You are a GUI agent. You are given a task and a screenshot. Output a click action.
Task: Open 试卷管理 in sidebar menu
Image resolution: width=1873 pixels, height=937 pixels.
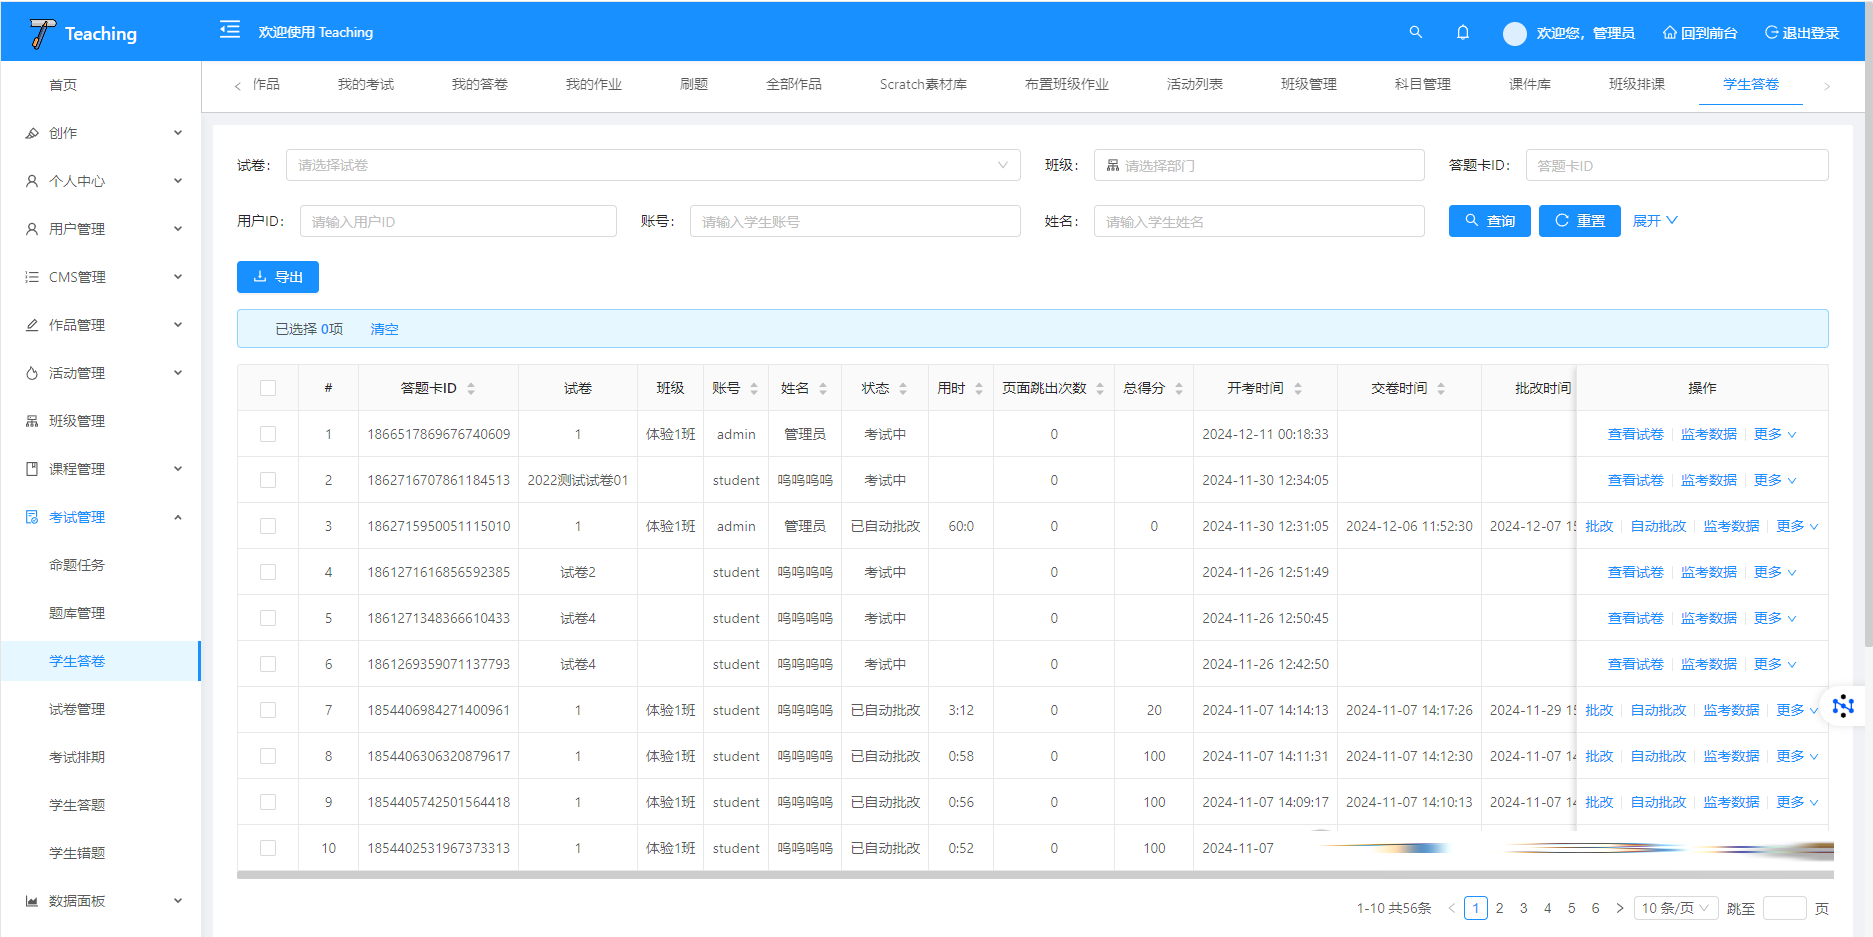click(77, 709)
